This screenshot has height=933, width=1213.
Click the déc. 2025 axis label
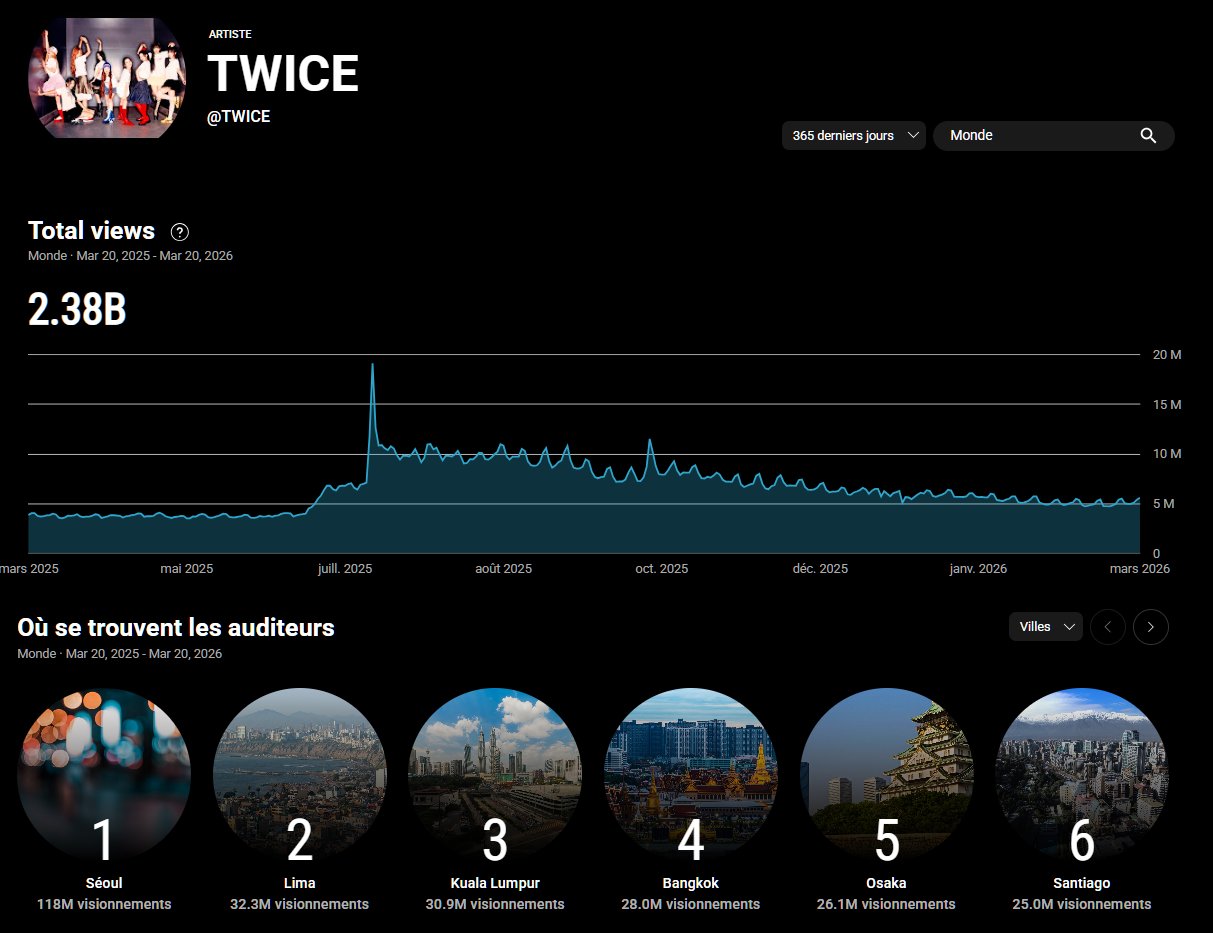click(820, 568)
